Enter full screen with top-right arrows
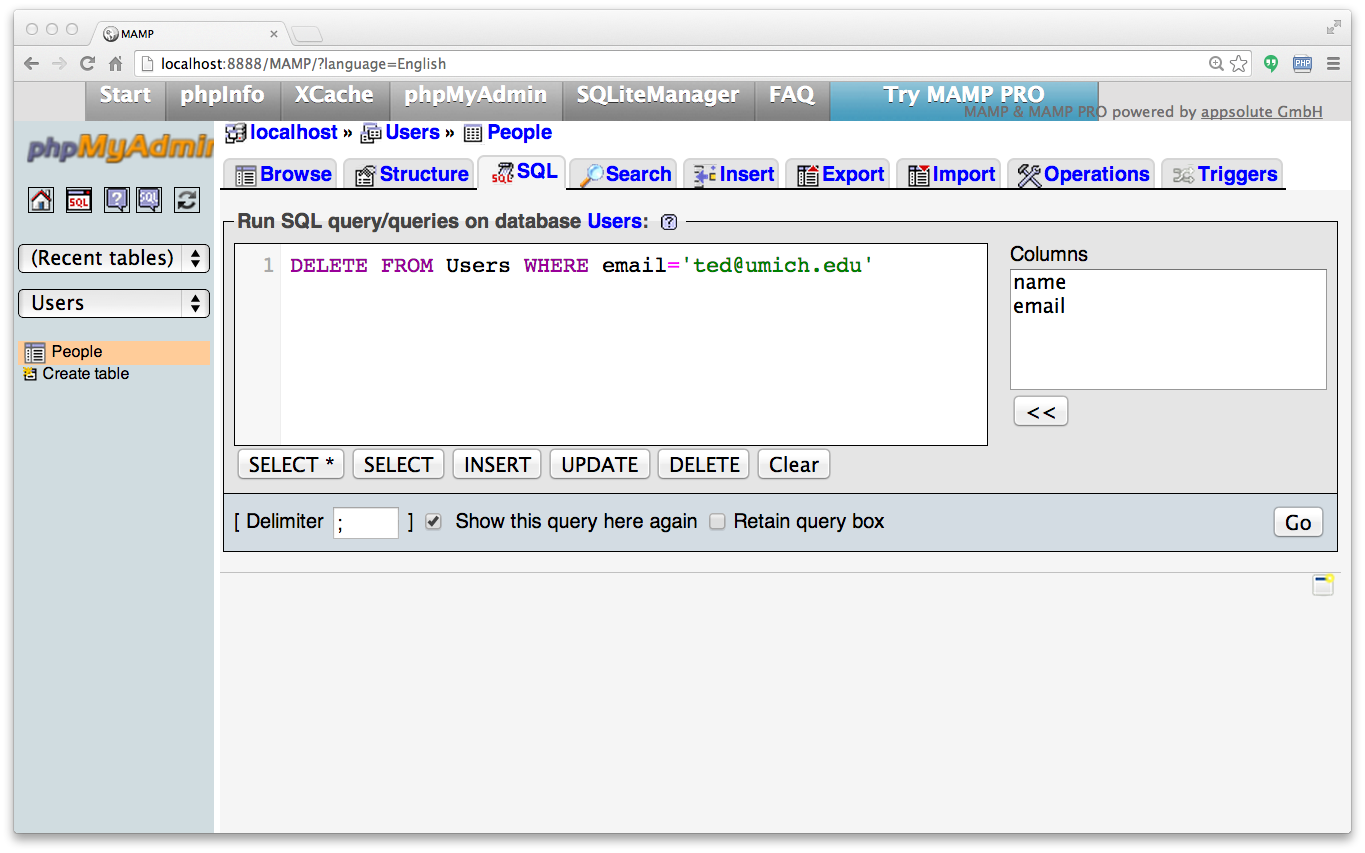1365x853 pixels. [x=1334, y=27]
